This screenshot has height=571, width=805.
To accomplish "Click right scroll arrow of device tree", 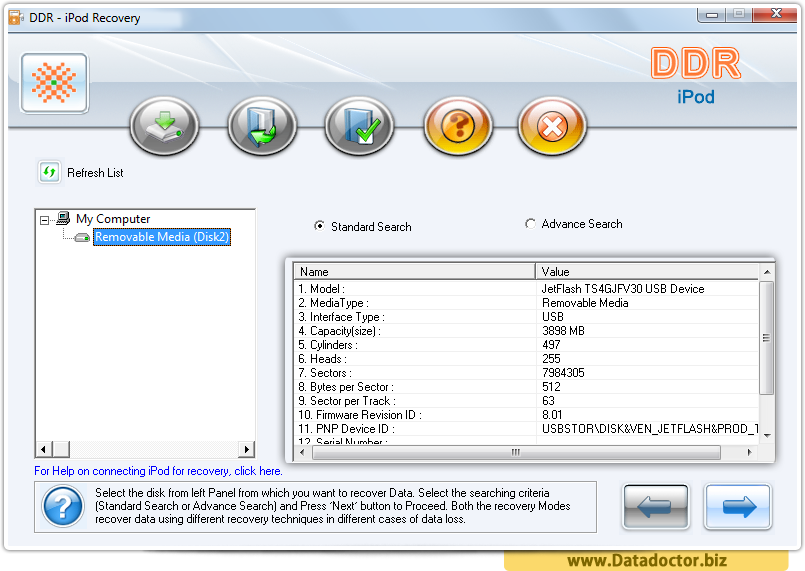I will (247, 449).
